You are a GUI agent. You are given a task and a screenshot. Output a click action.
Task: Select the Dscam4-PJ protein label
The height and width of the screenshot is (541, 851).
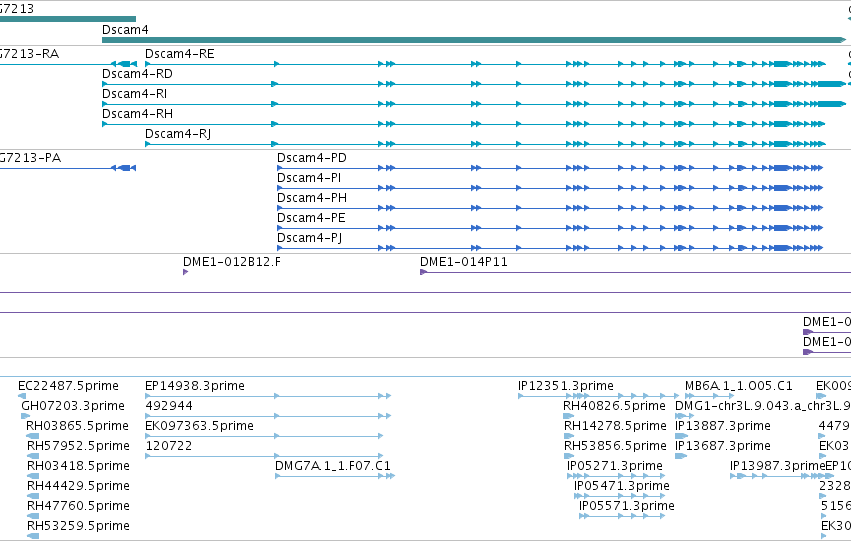coord(309,238)
